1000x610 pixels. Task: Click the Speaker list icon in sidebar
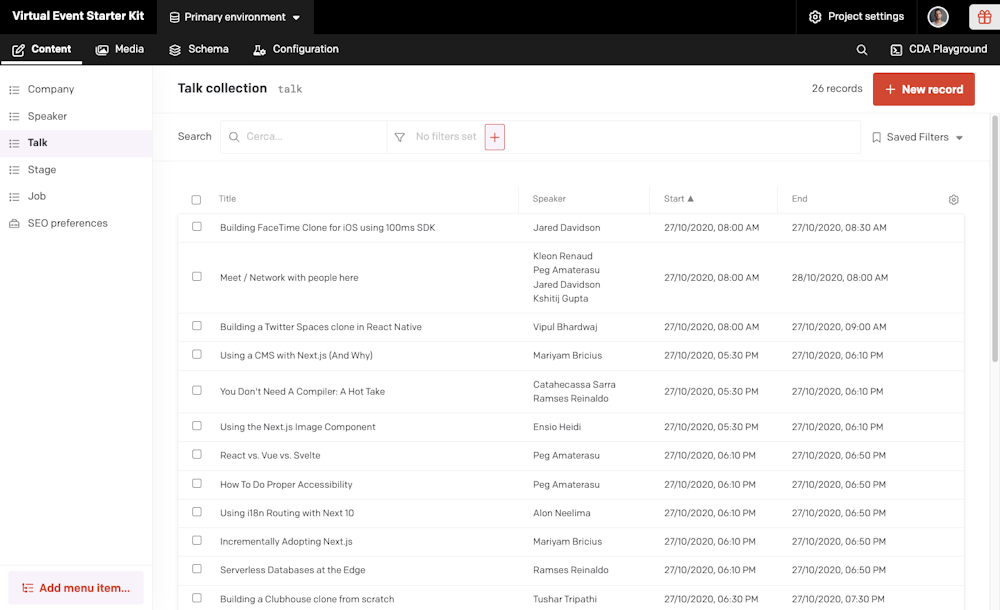click(x=14, y=117)
